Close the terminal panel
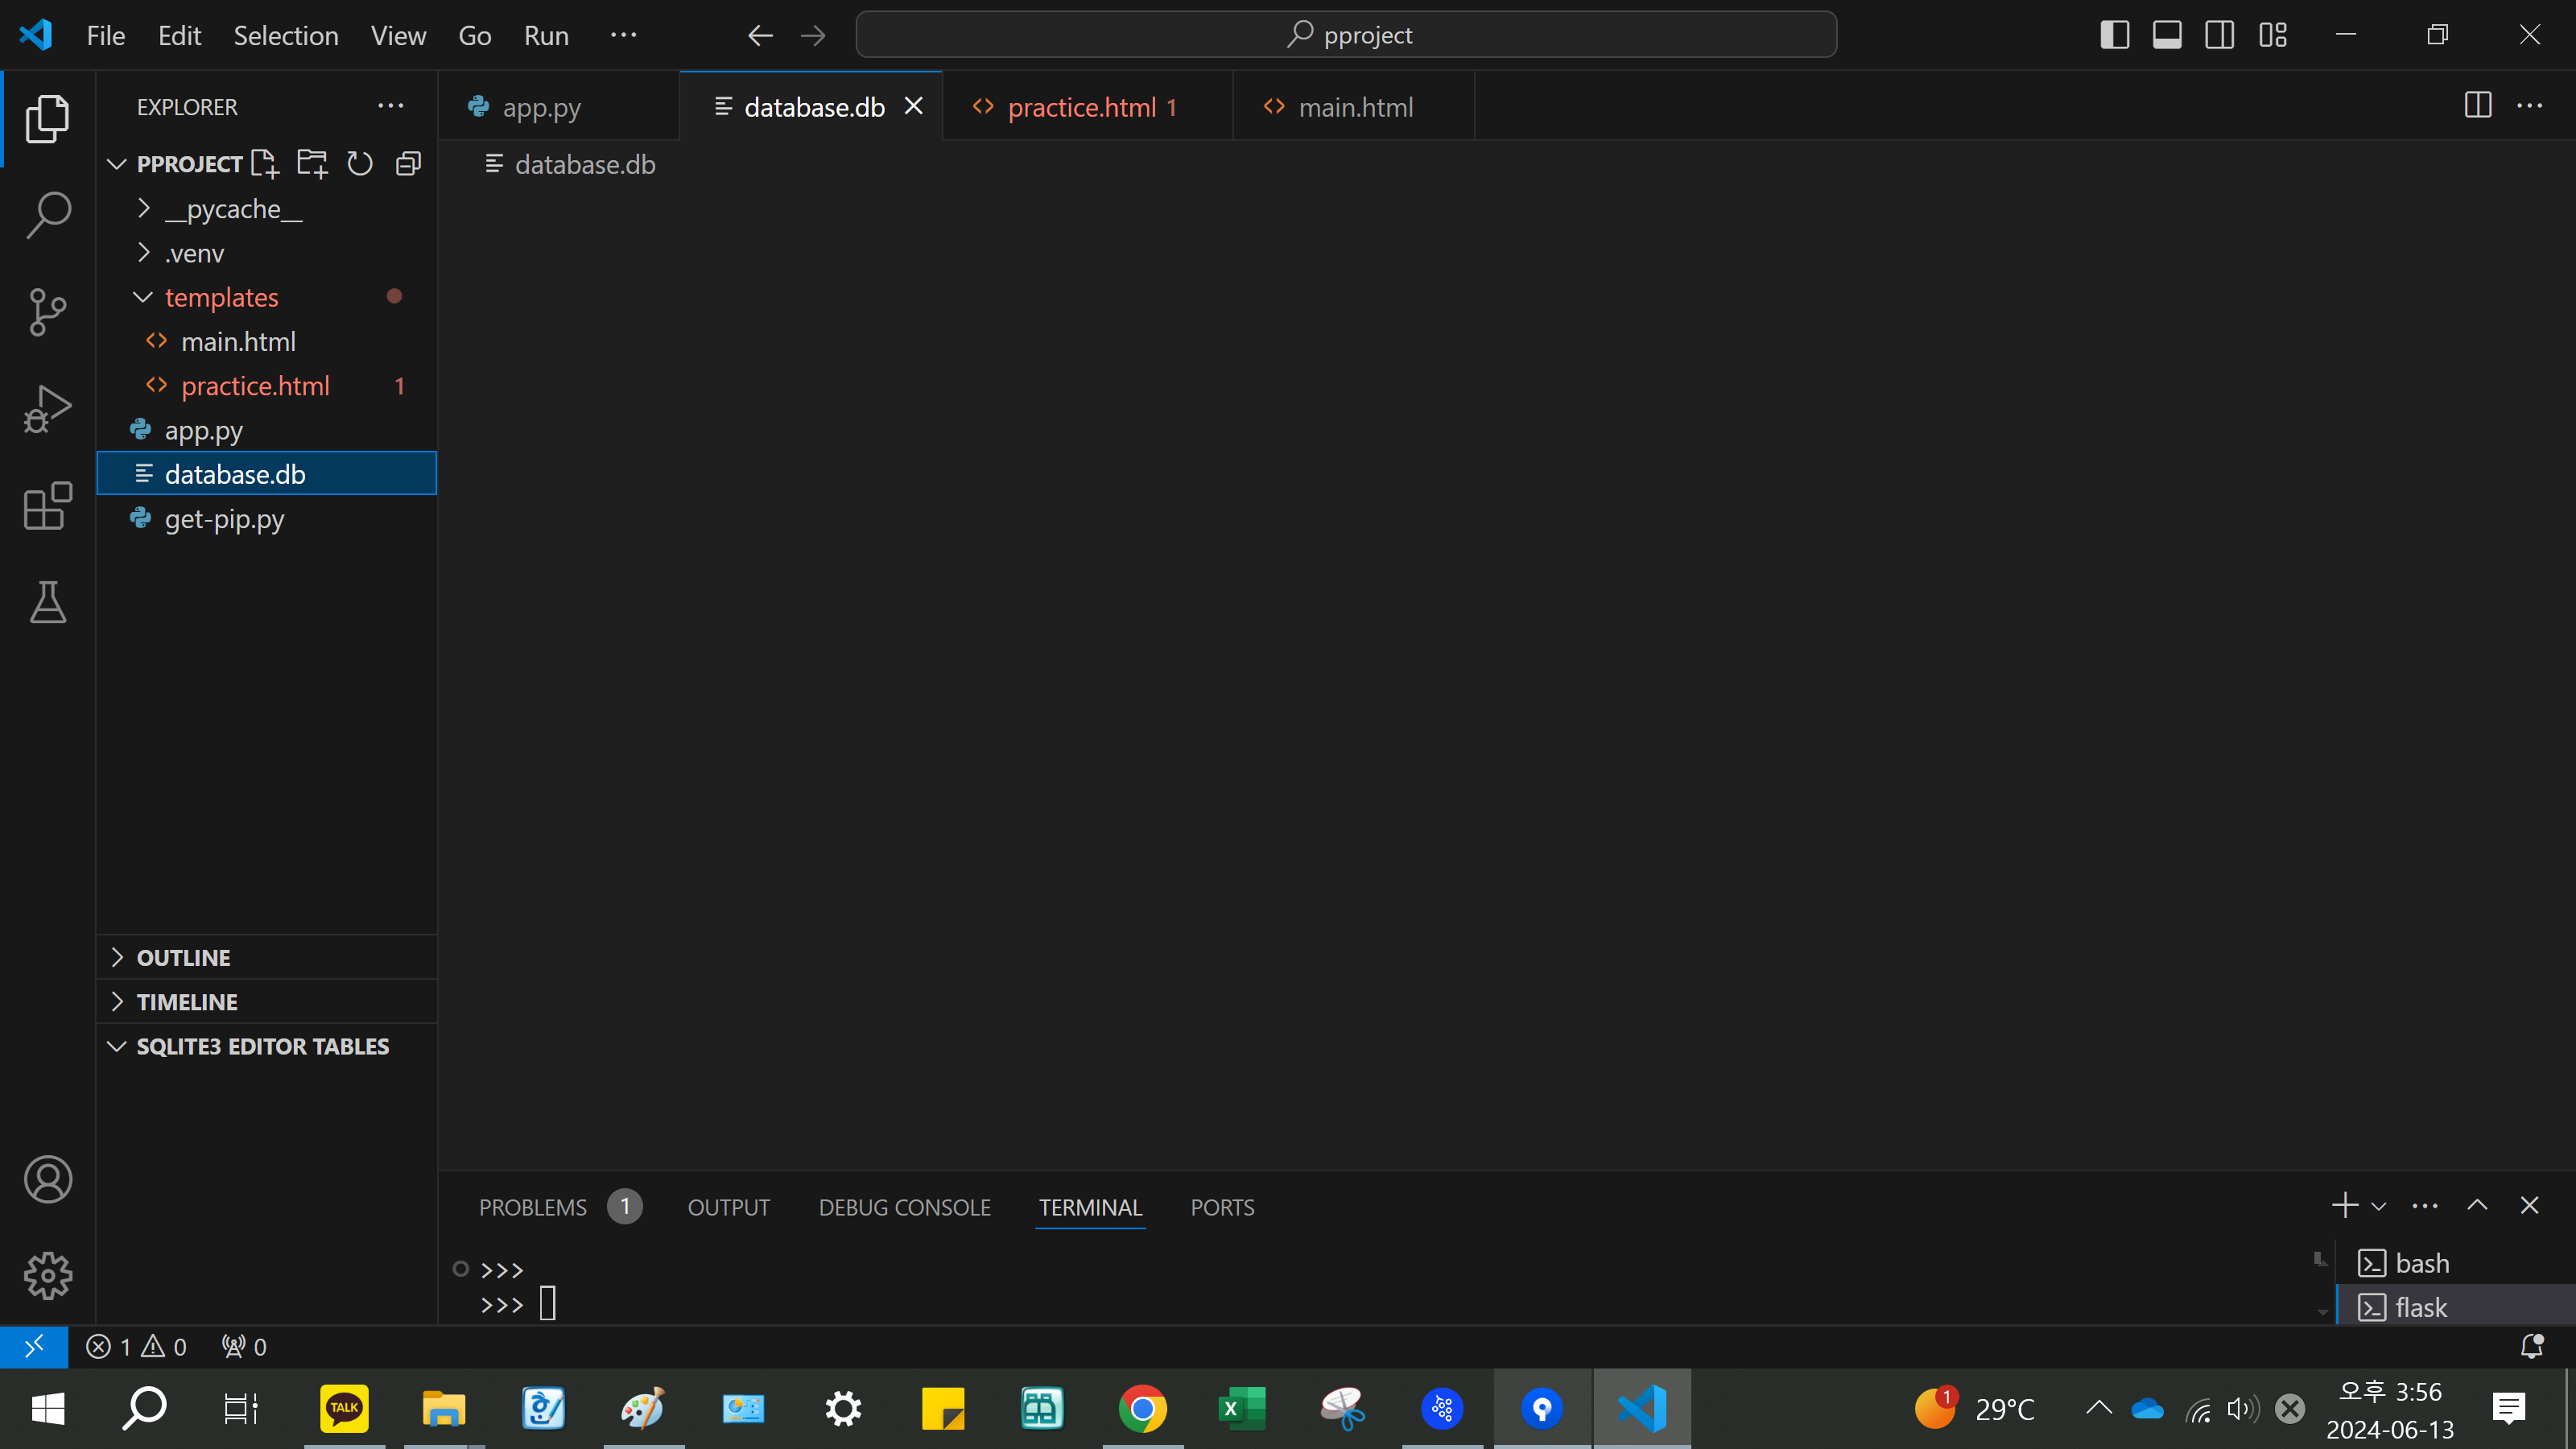The image size is (2576, 1449). [2530, 1206]
